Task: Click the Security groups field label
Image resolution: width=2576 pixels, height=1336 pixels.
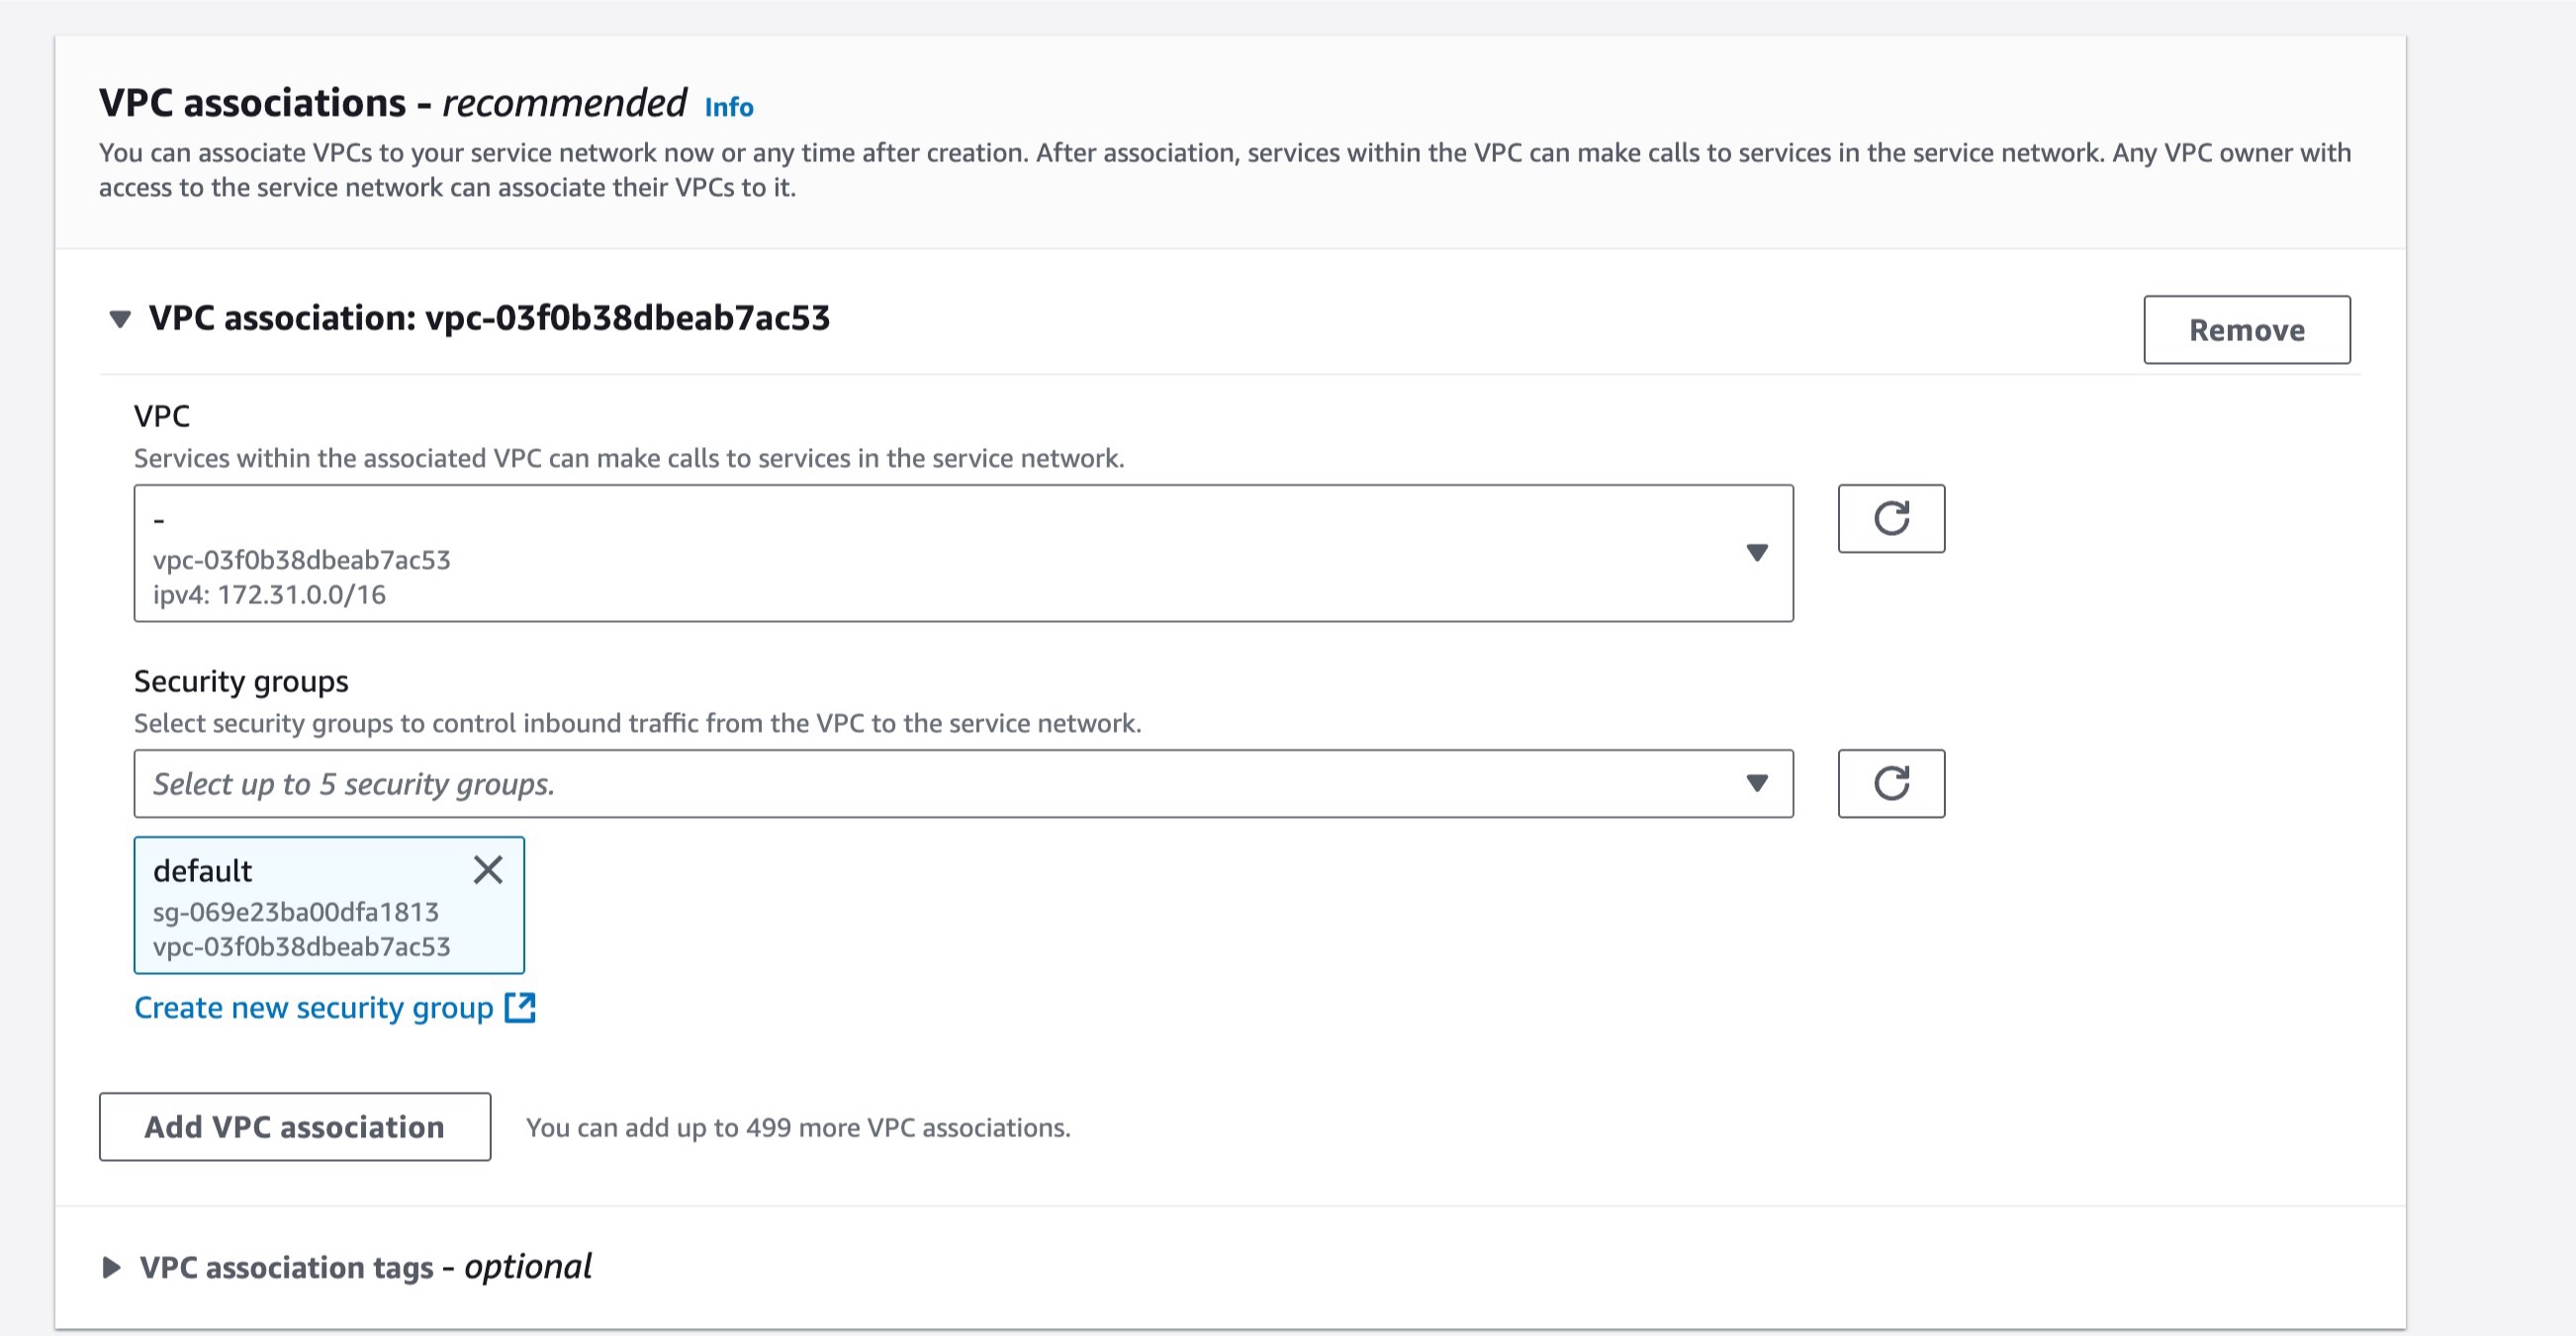Action: (241, 681)
